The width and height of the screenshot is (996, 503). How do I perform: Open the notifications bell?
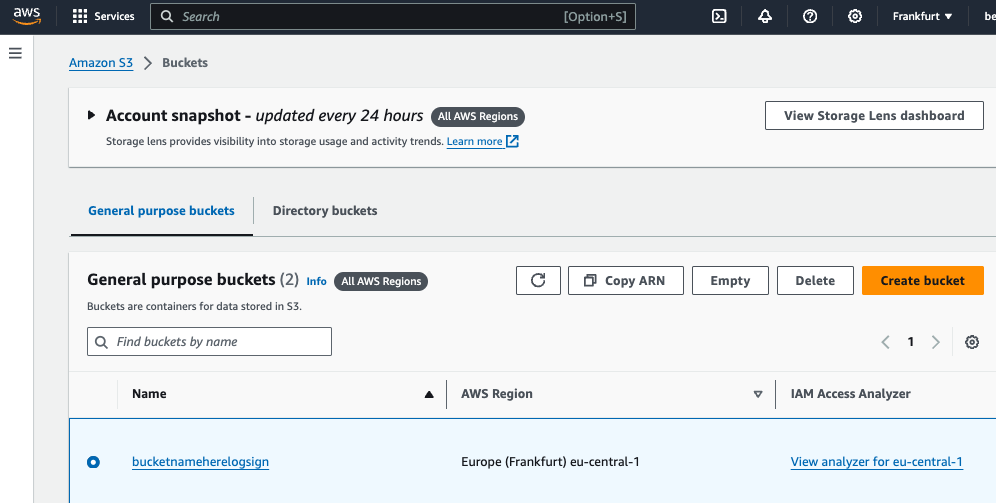pos(765,17)
